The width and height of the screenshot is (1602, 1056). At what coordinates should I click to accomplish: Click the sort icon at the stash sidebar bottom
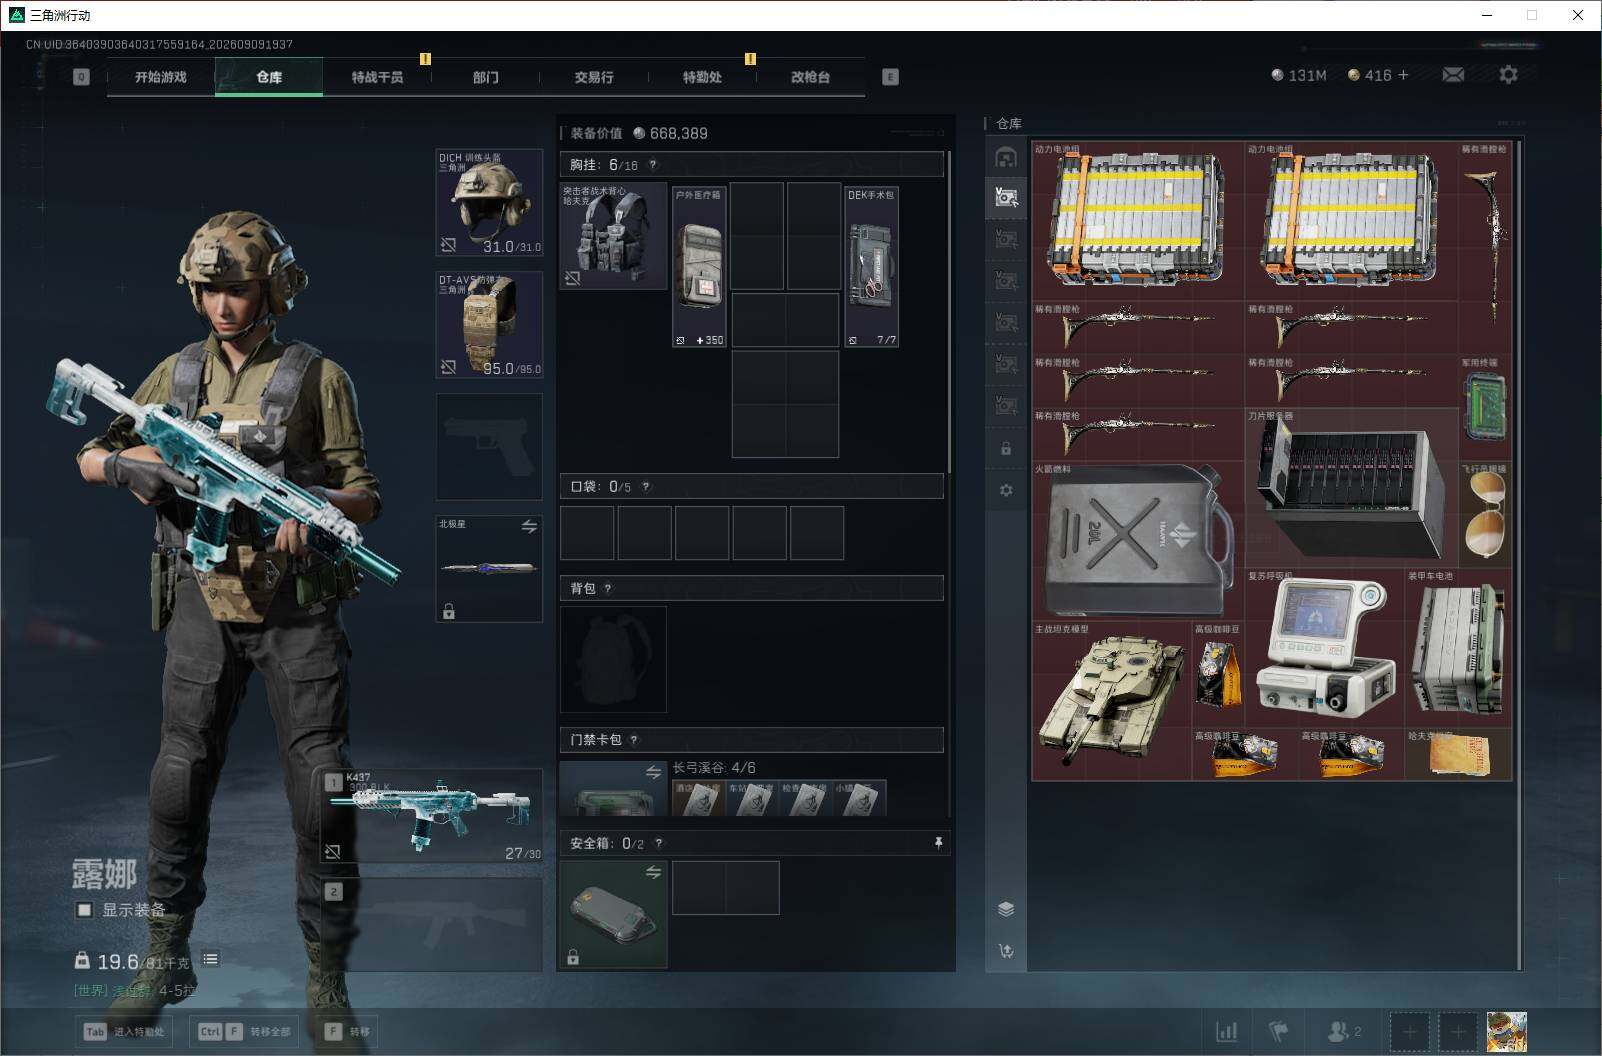point(1006,951)
